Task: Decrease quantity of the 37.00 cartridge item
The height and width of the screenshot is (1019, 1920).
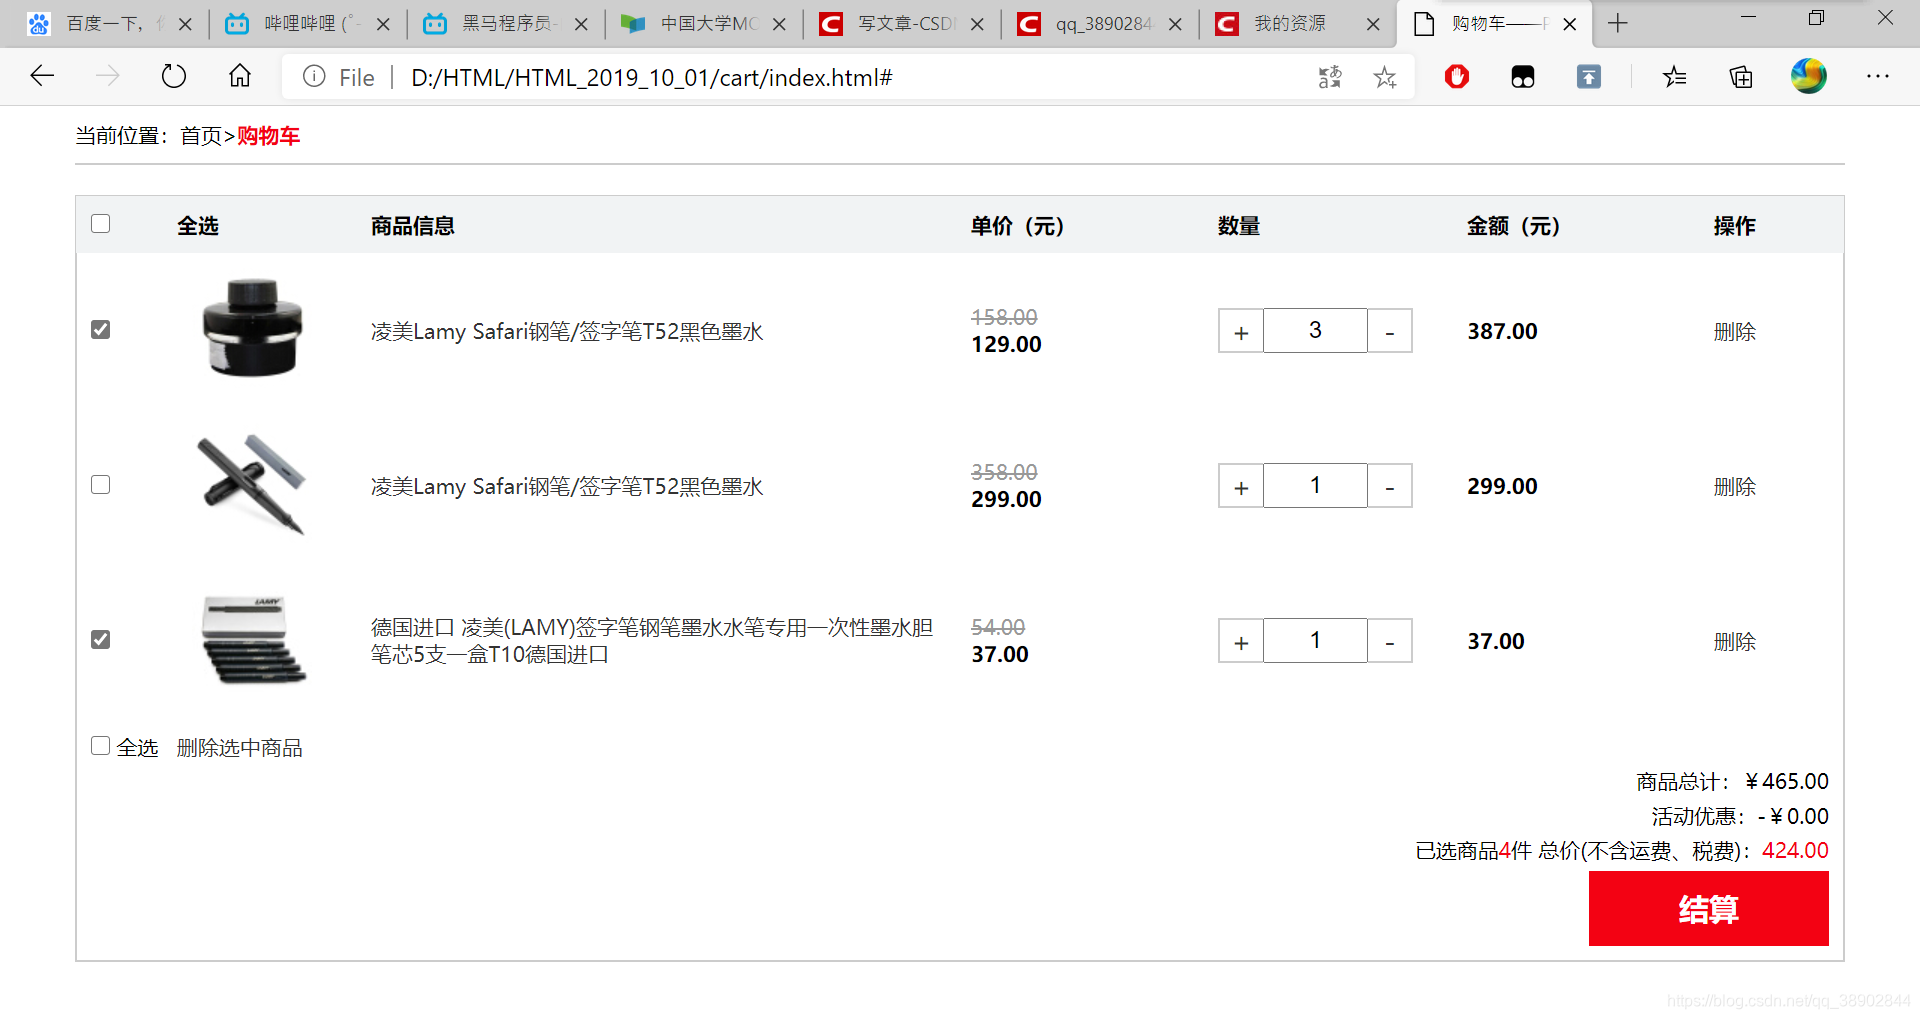Action: [1390, 641]
